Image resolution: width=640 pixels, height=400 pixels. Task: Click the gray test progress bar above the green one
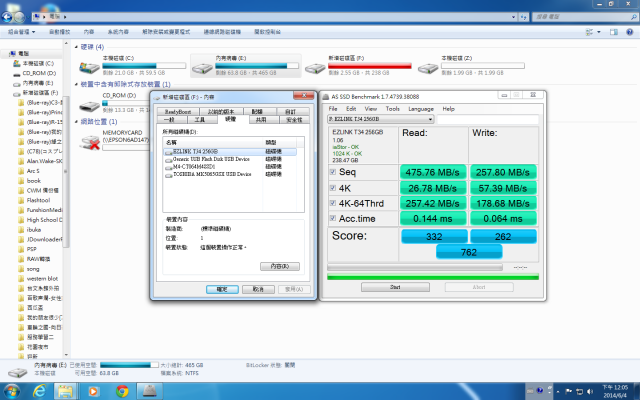(x=415, y=267)
